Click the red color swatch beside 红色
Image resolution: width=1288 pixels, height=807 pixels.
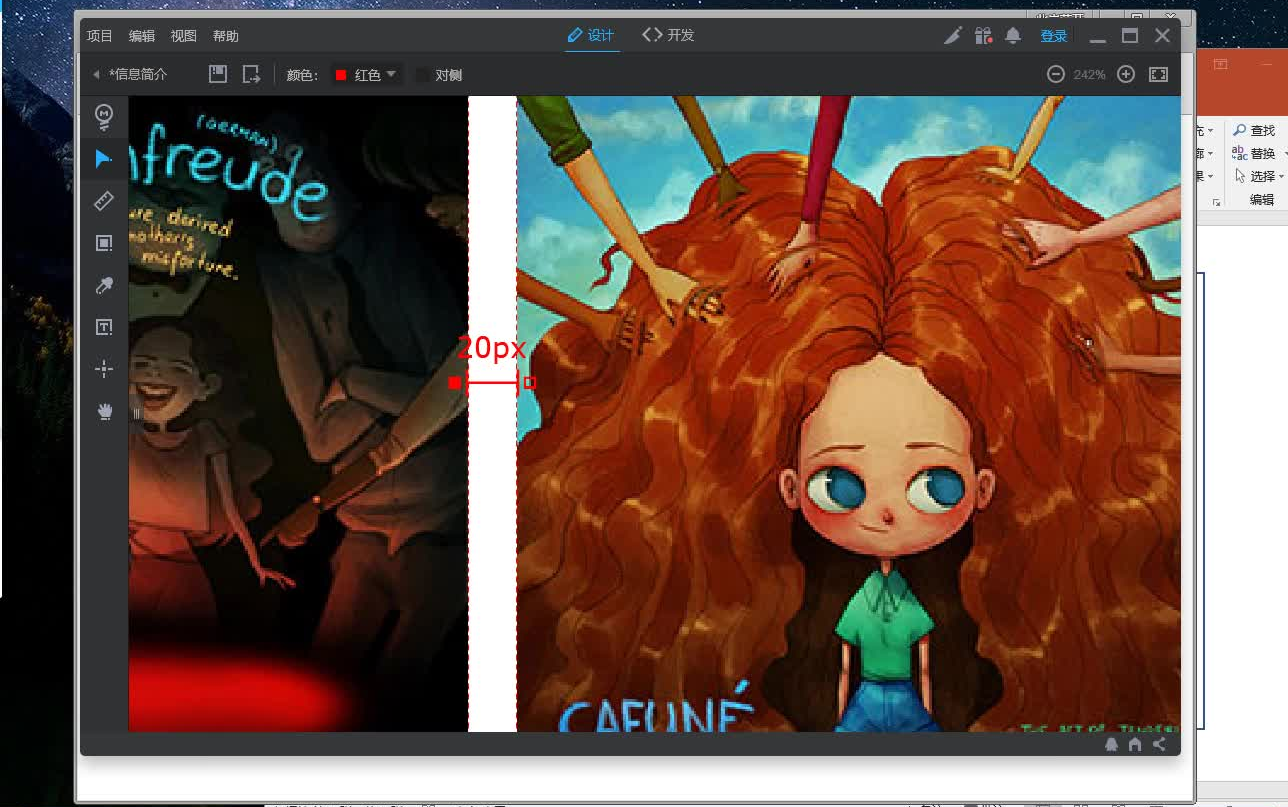coord(341,75)
